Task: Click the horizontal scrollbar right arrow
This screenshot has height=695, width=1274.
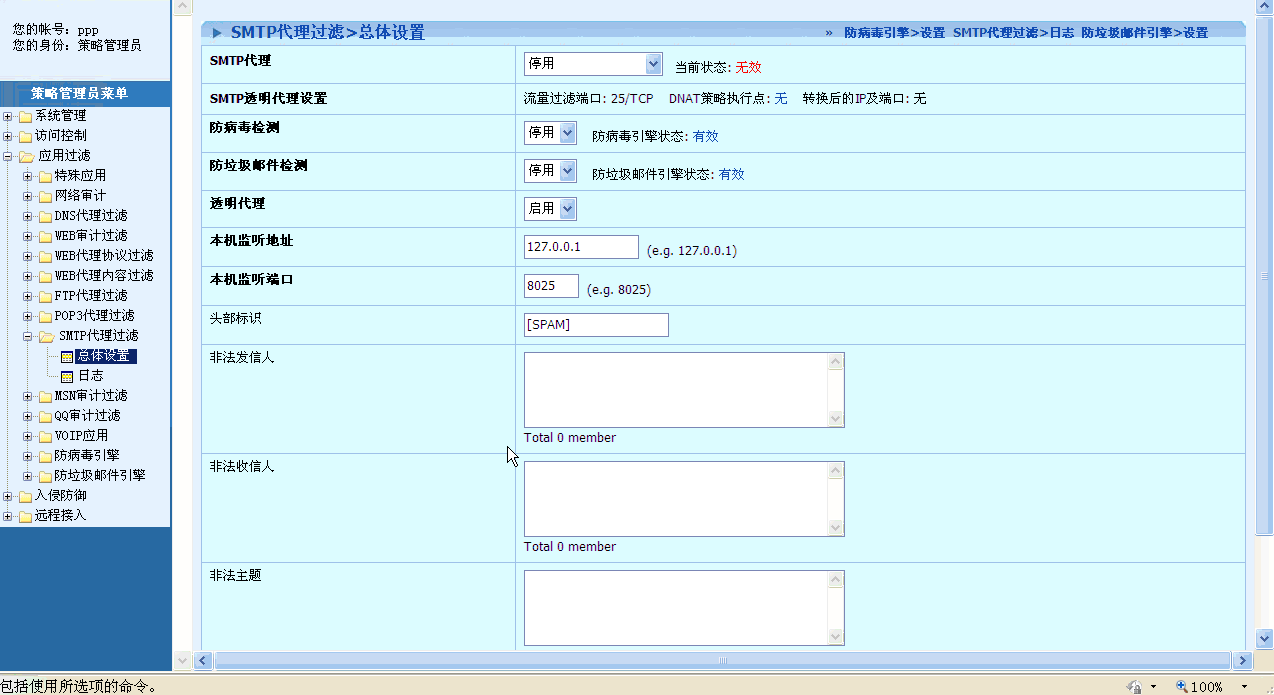Action: click(x=1243, y=660)
